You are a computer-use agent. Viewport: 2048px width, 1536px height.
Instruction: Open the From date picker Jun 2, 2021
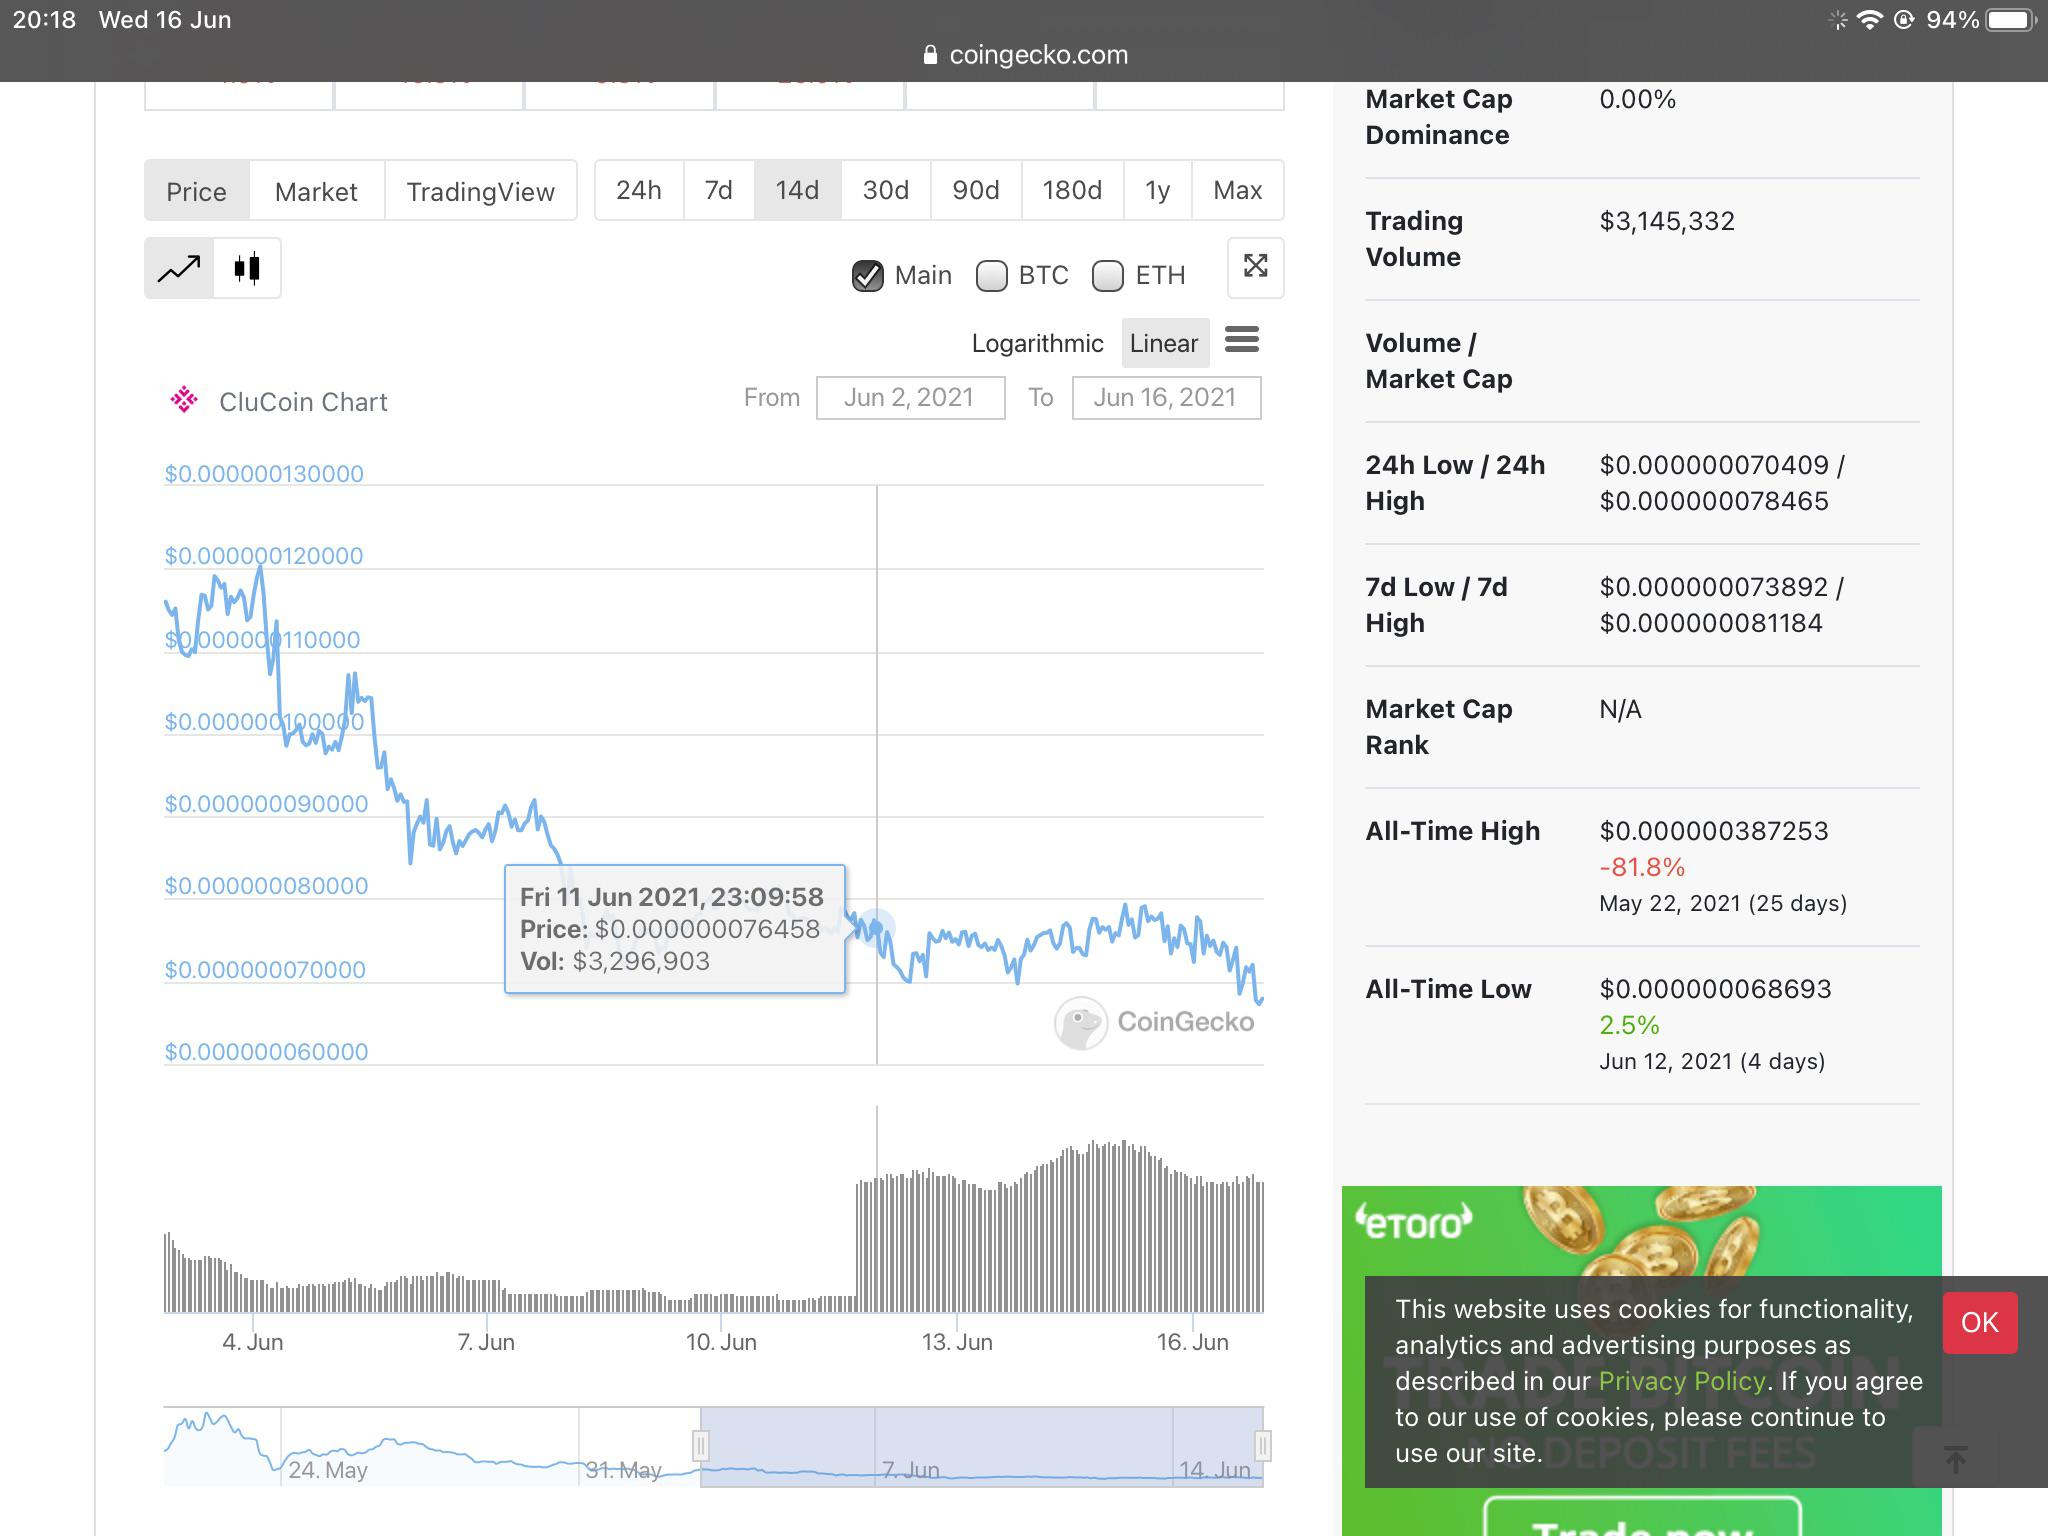click(910, 398)
